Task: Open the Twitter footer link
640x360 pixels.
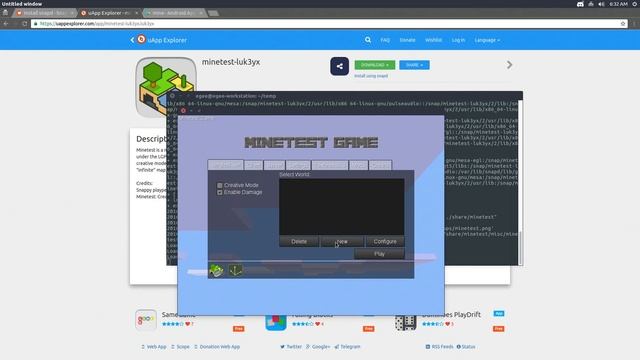Action: tap(291, 347)
